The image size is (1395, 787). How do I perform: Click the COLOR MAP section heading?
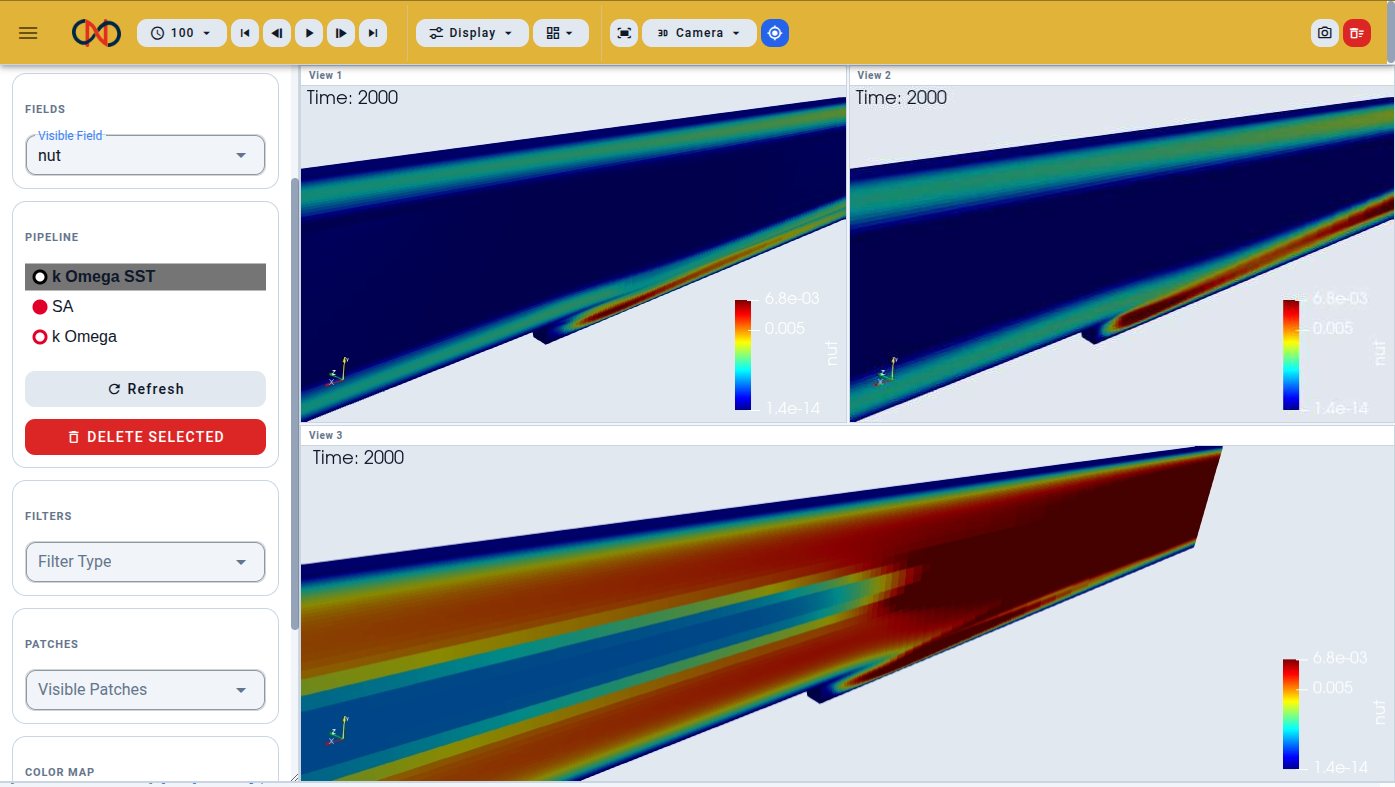(x=60, y=772)
